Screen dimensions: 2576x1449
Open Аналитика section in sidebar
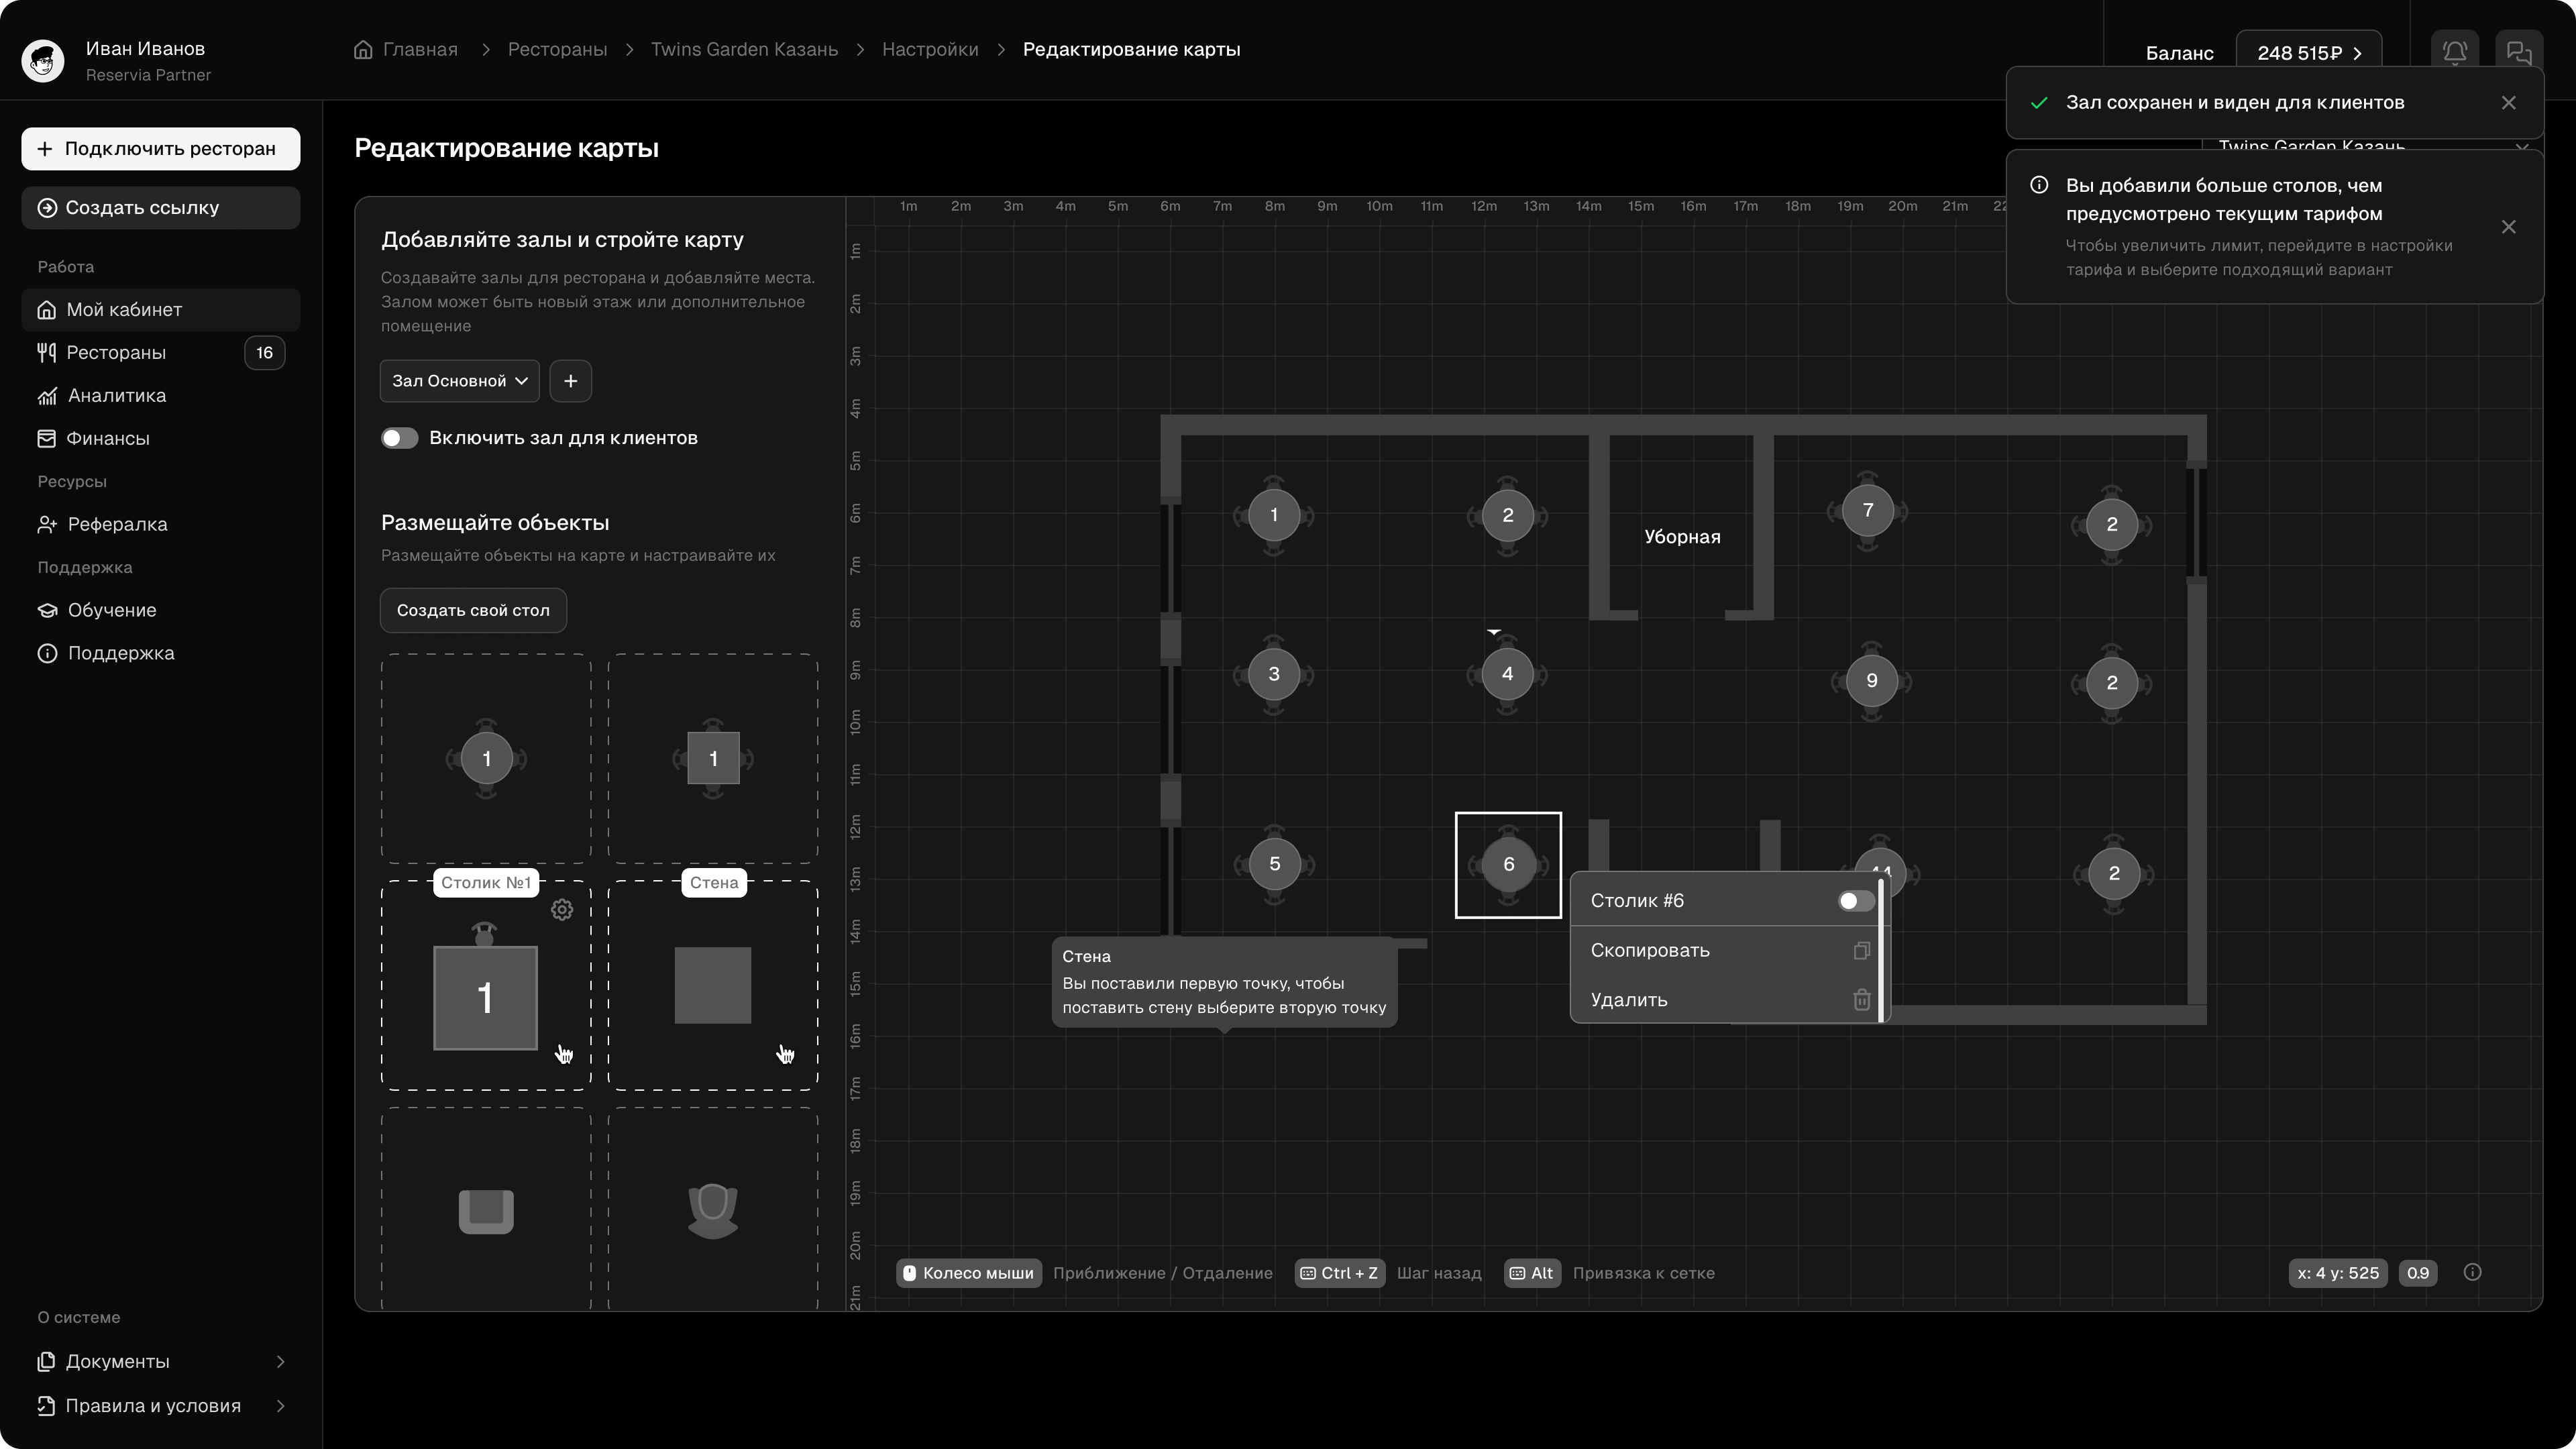click(x=116, y=395)
